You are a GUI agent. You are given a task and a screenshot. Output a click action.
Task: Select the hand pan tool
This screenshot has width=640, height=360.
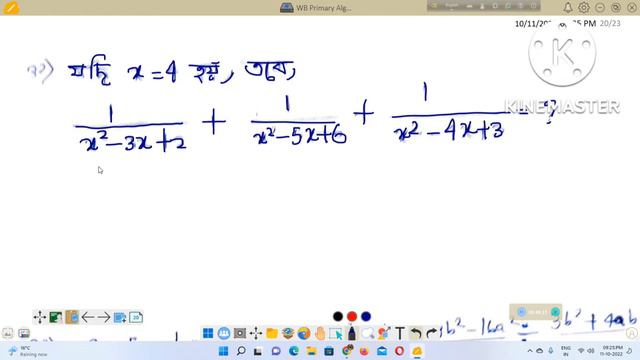pyautogui.click(x=320, y=333)
